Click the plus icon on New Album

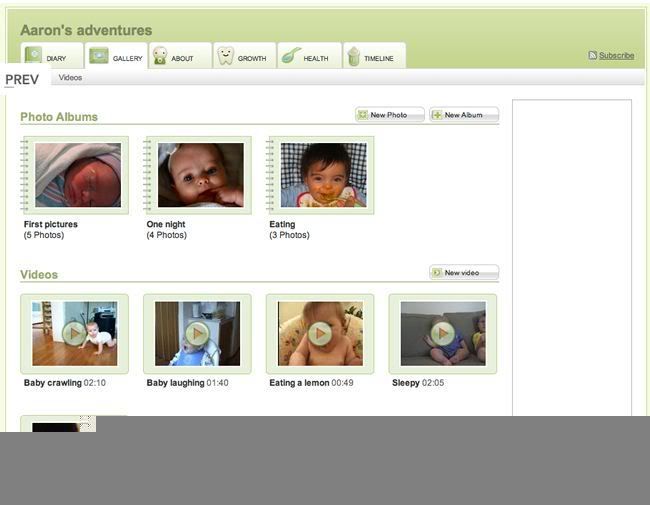[437, 115]
